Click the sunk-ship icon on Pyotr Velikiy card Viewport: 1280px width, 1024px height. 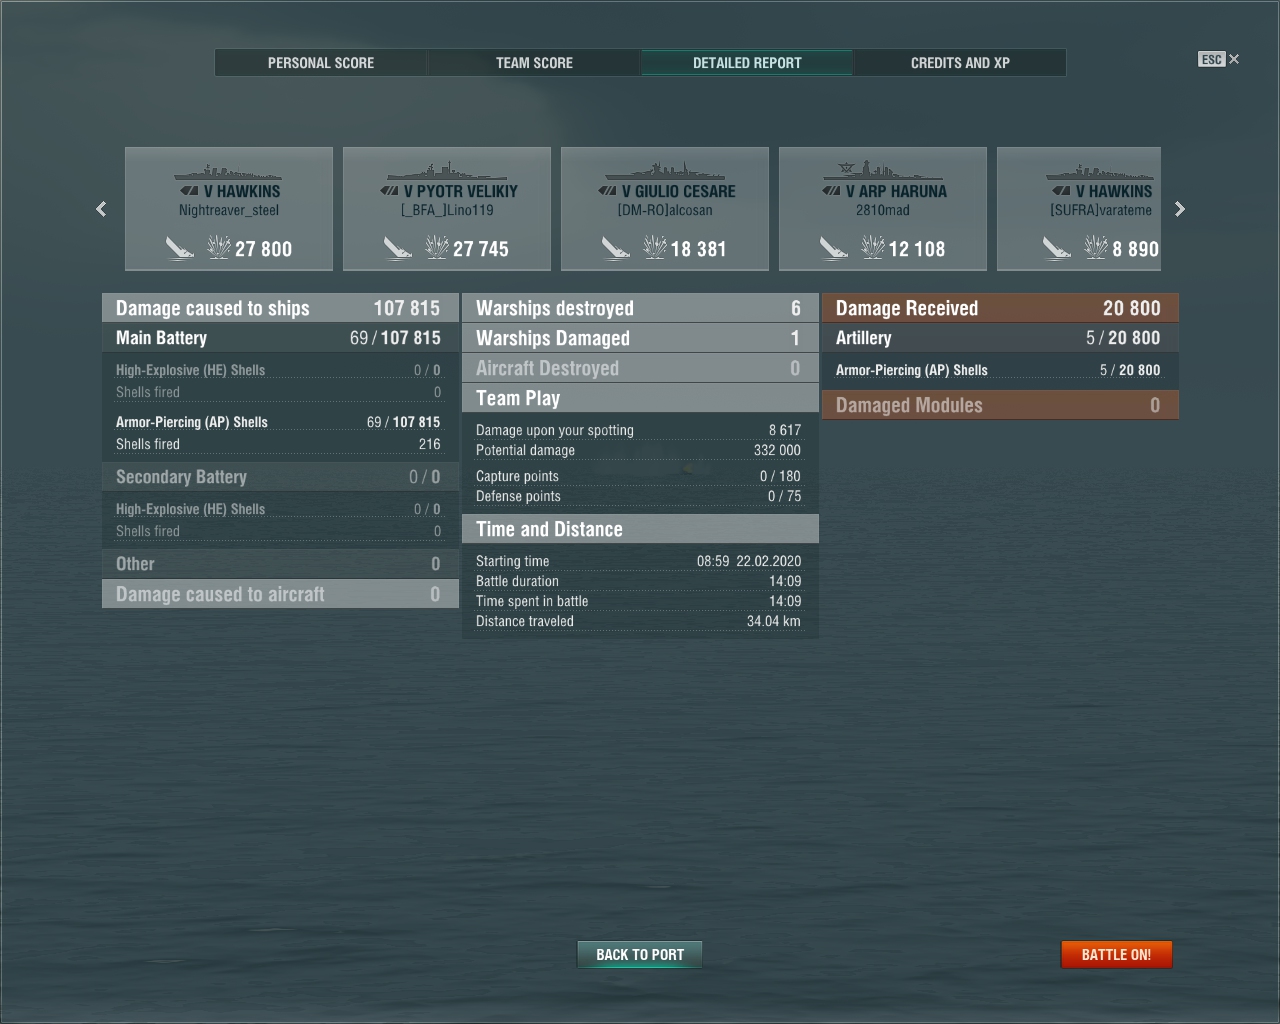(397, 247)
